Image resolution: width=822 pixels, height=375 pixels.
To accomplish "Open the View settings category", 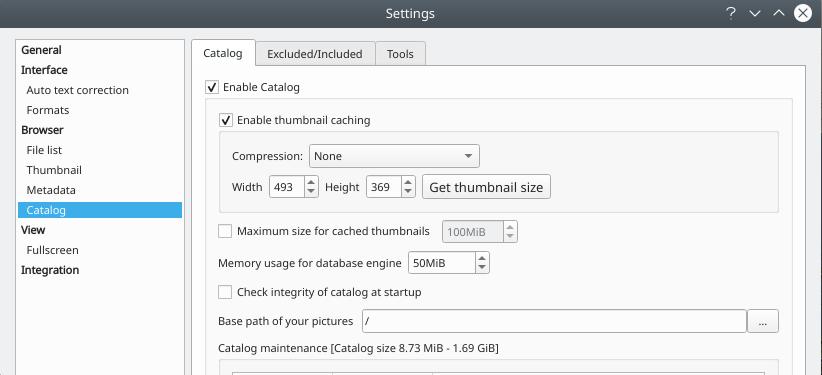I will click(33, 230).
